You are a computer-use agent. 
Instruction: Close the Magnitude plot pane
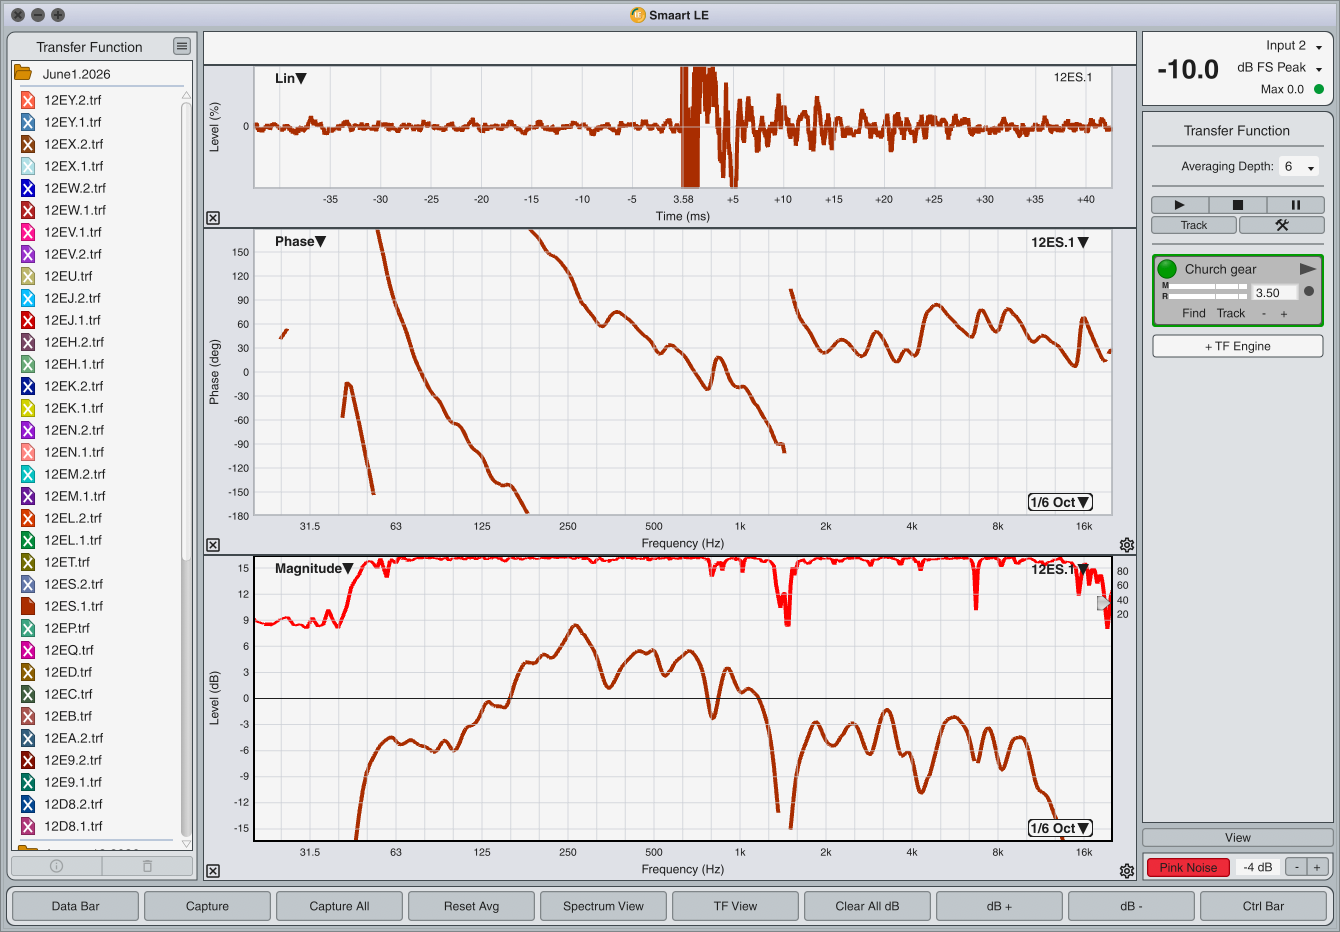pyautogui.click(x=213, y=871)
